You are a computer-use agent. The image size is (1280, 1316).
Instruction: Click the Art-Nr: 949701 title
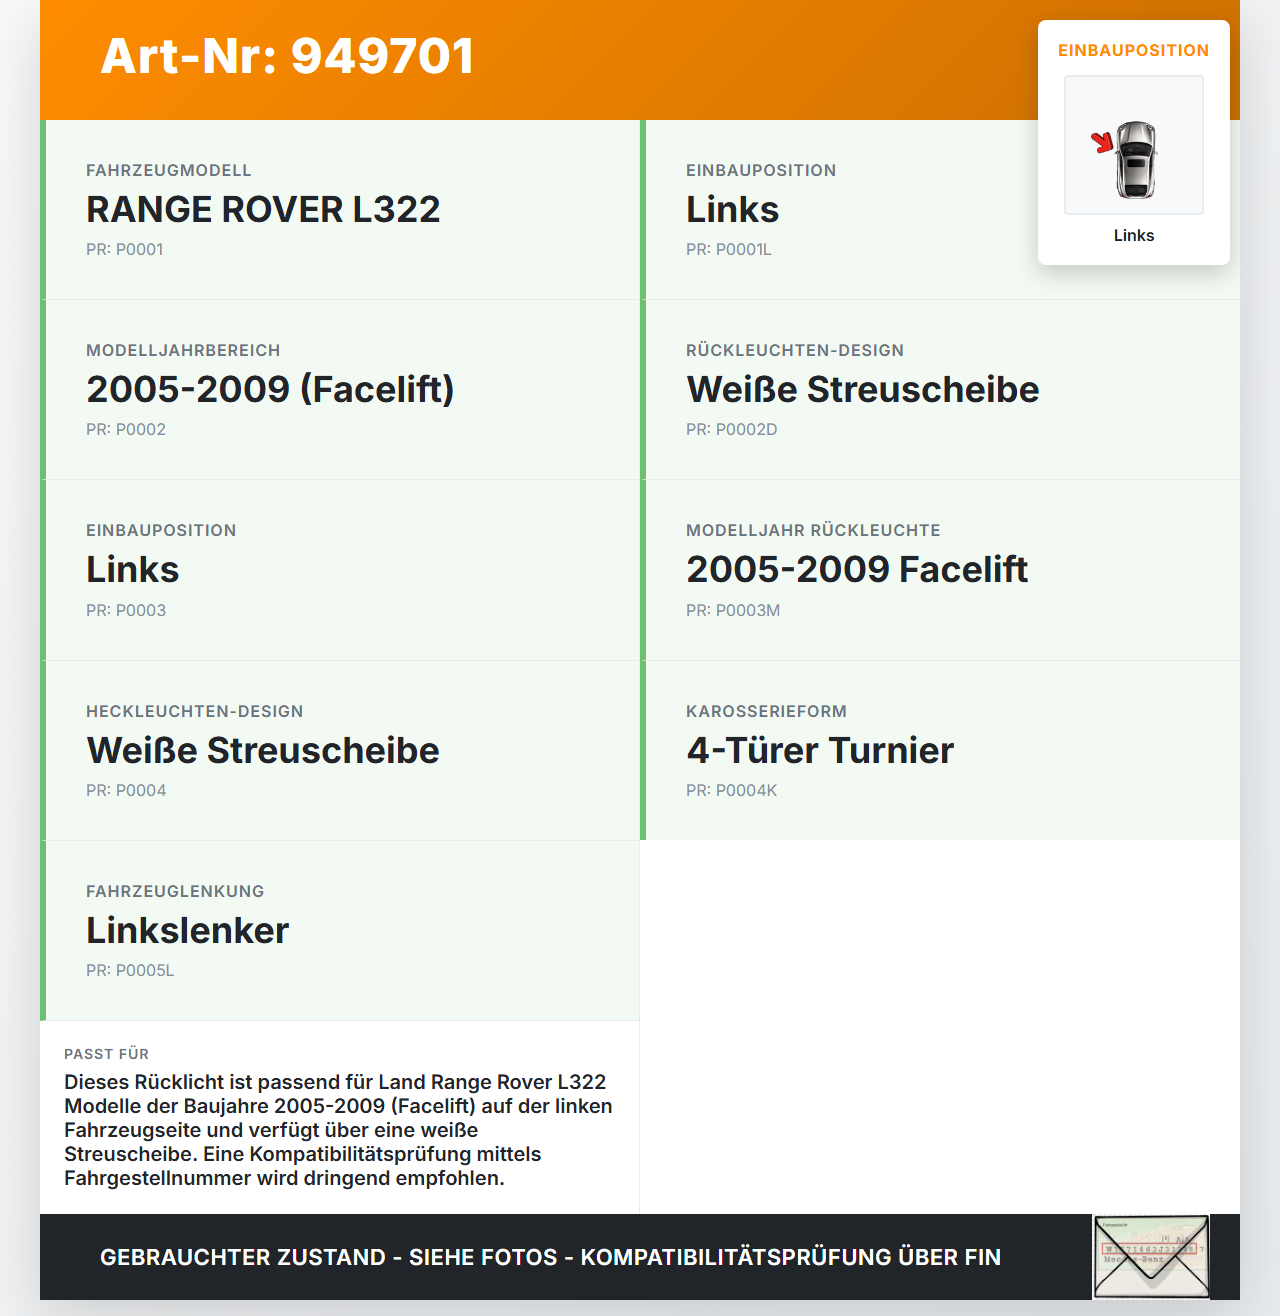click(x=286, y=57)
